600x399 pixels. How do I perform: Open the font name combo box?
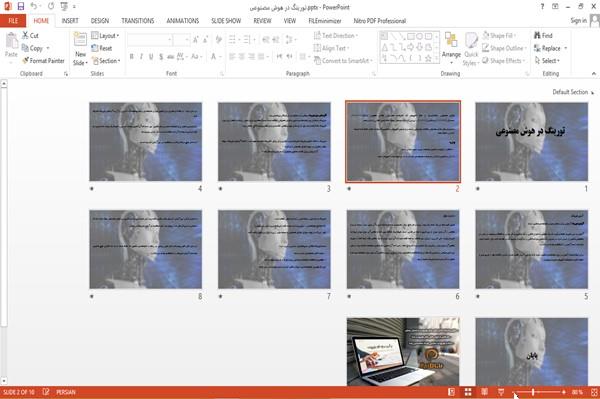pos(150,40)
